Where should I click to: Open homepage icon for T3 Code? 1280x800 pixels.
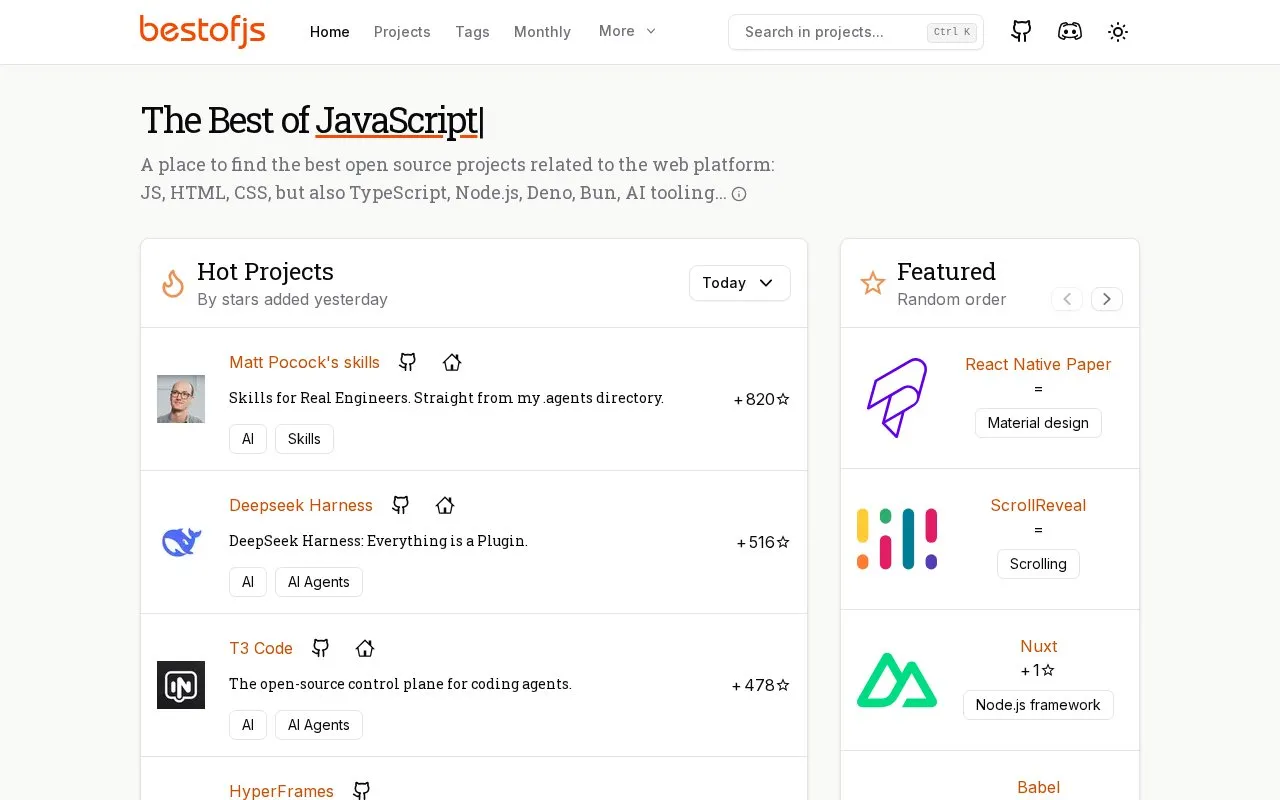coord(365,648)
